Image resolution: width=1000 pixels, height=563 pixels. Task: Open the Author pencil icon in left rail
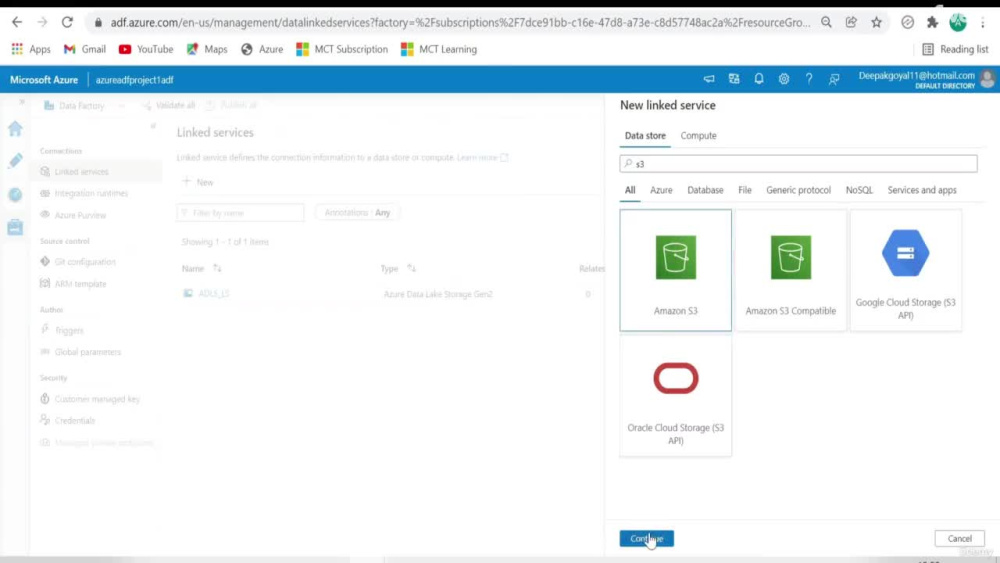pos(15,160)
